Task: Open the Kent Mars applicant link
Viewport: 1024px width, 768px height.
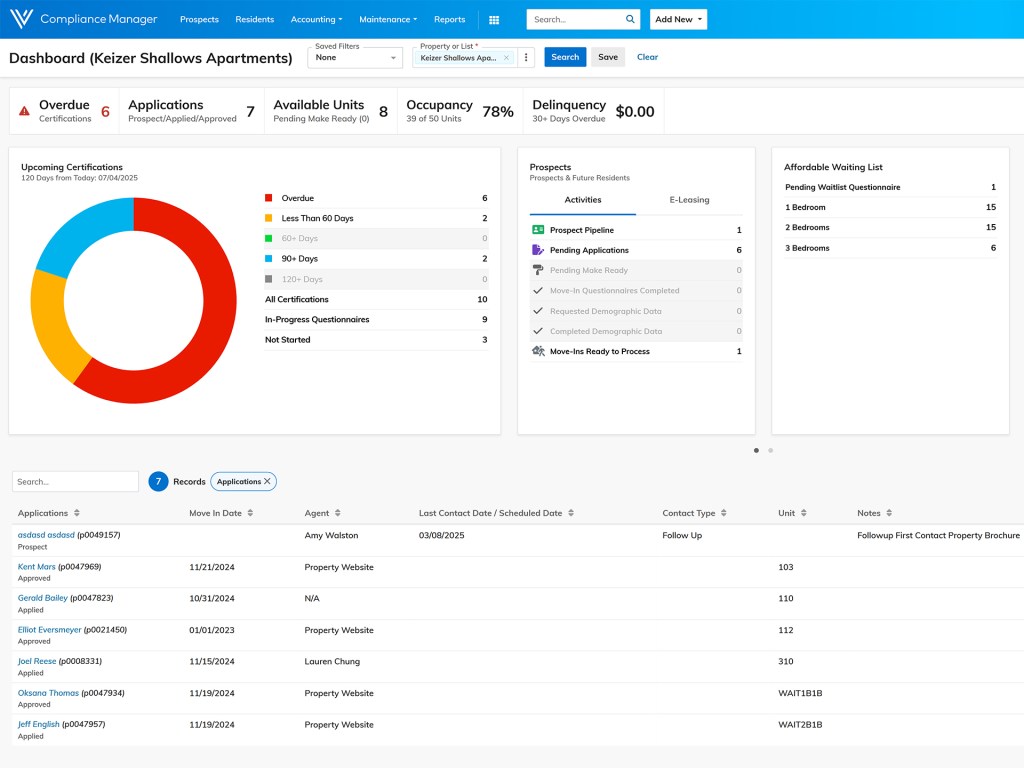Action: click(x=37, y=567)
